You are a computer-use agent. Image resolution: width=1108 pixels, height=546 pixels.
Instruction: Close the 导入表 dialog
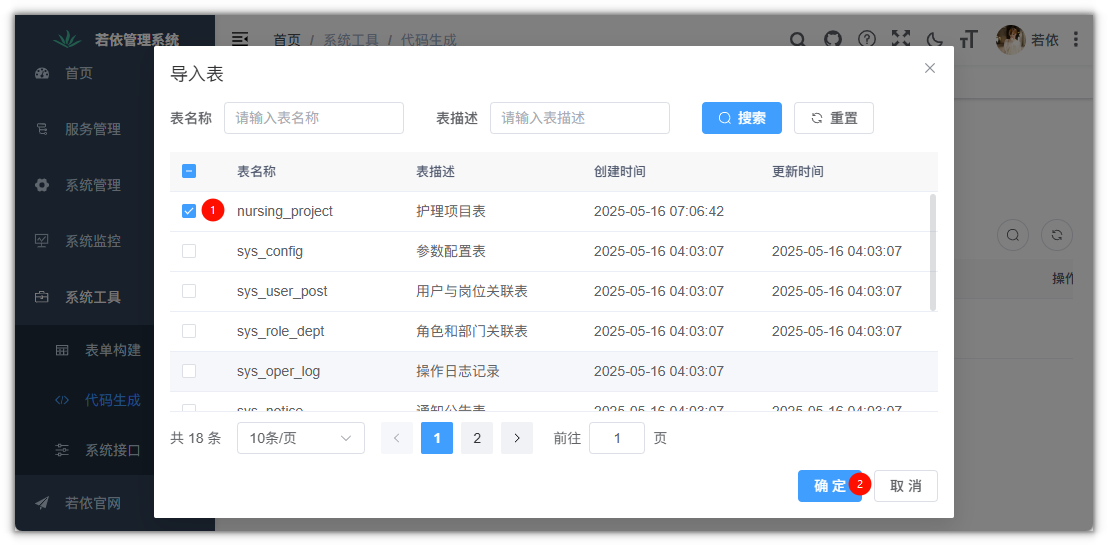[x=930, y=68]
